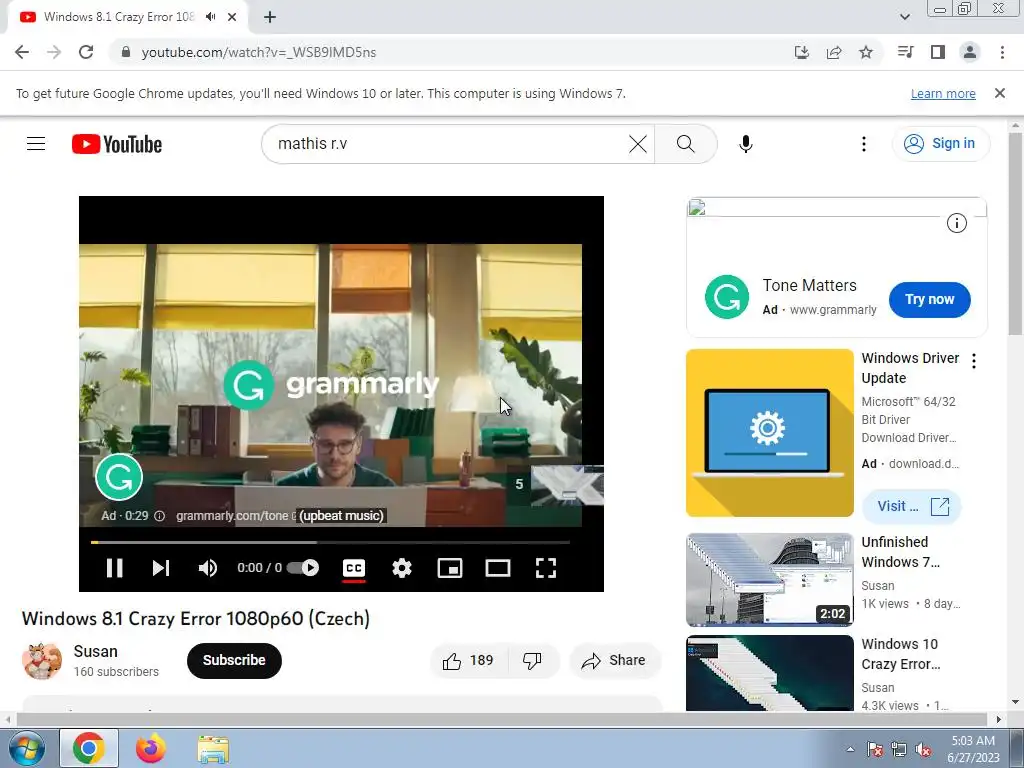This screenshot has width=1024, height=768.
Task: Open Chrome three-dot menu
Action: click(x=1002, y=52)
